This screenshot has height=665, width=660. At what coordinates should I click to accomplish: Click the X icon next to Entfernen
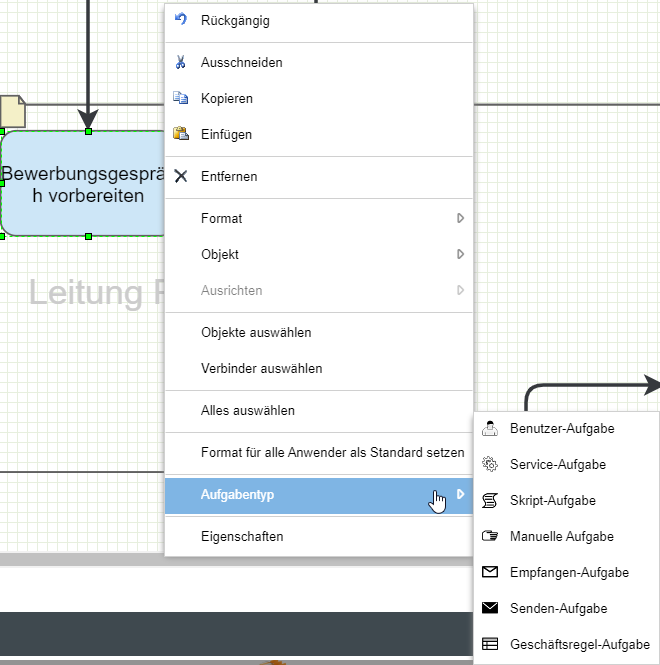point(181,176)
